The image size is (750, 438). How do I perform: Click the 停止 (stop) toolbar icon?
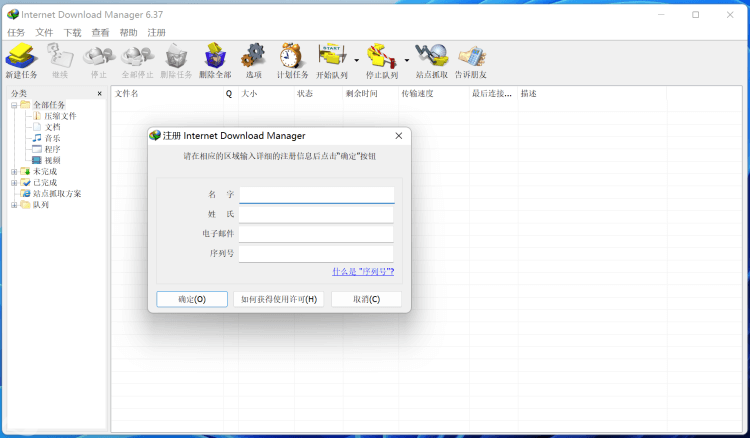(99, 61)
